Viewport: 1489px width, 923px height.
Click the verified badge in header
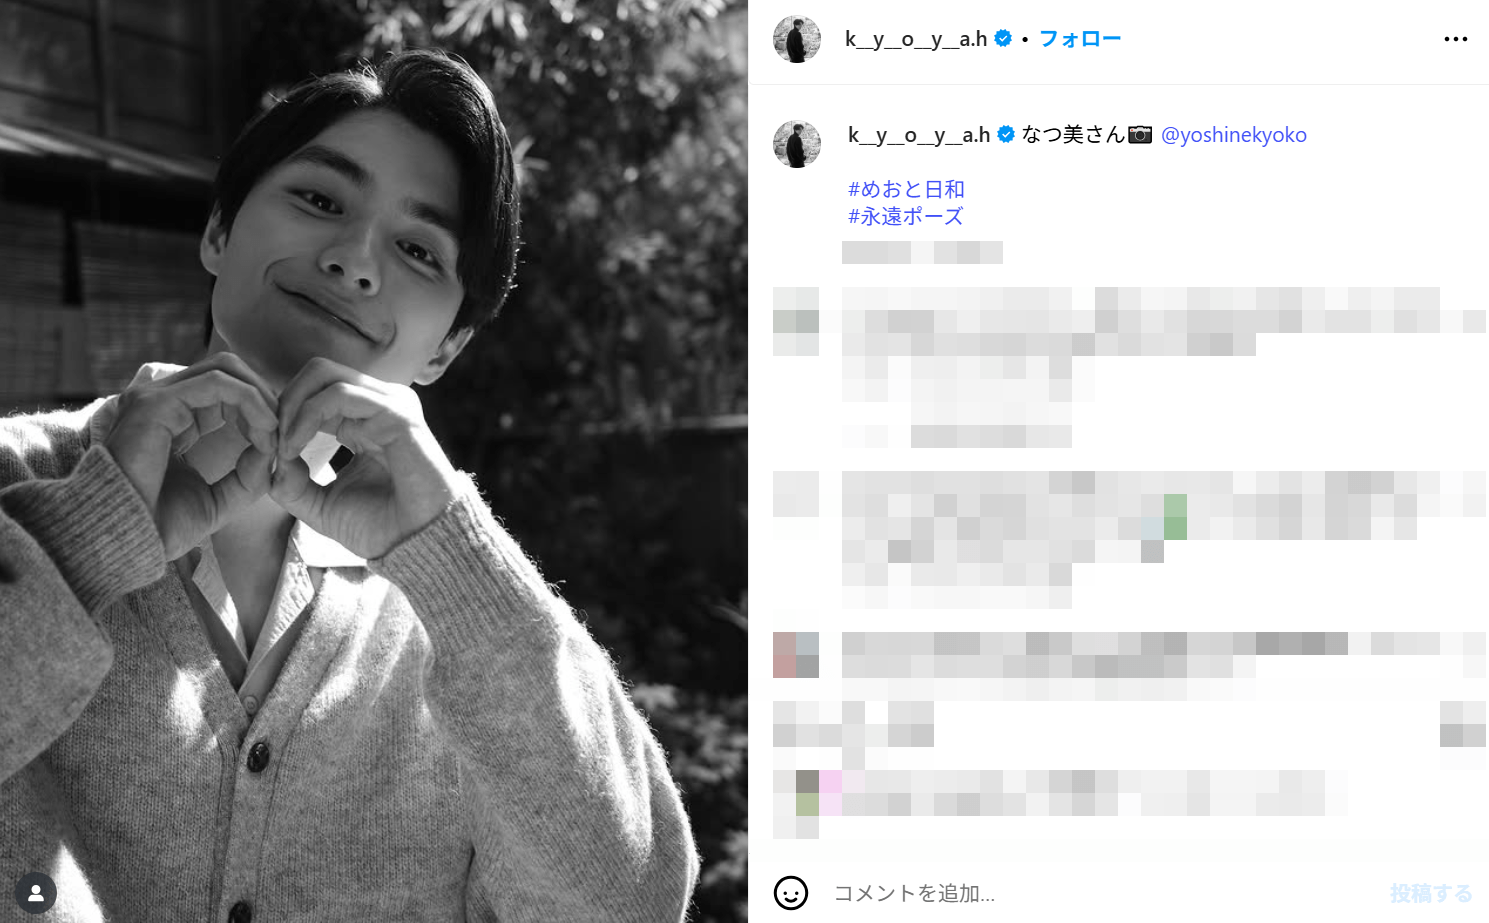(x=1003, y=38)
